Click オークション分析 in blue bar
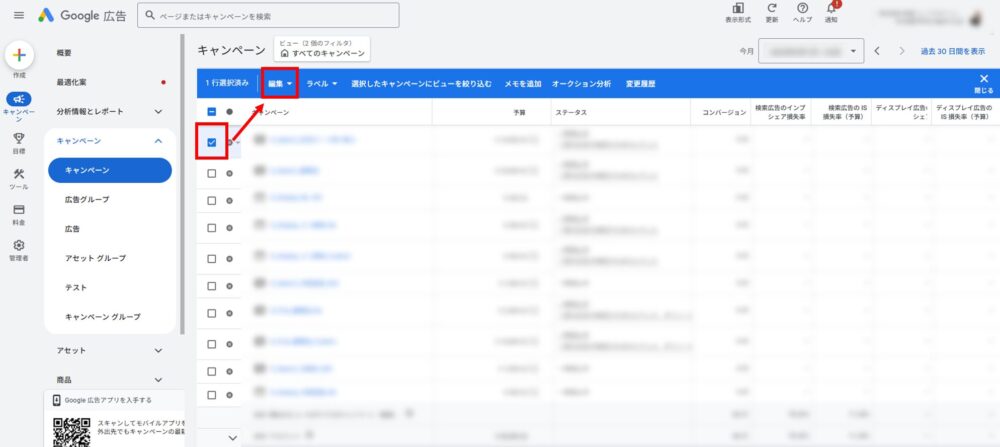 (x=581, y=84)
